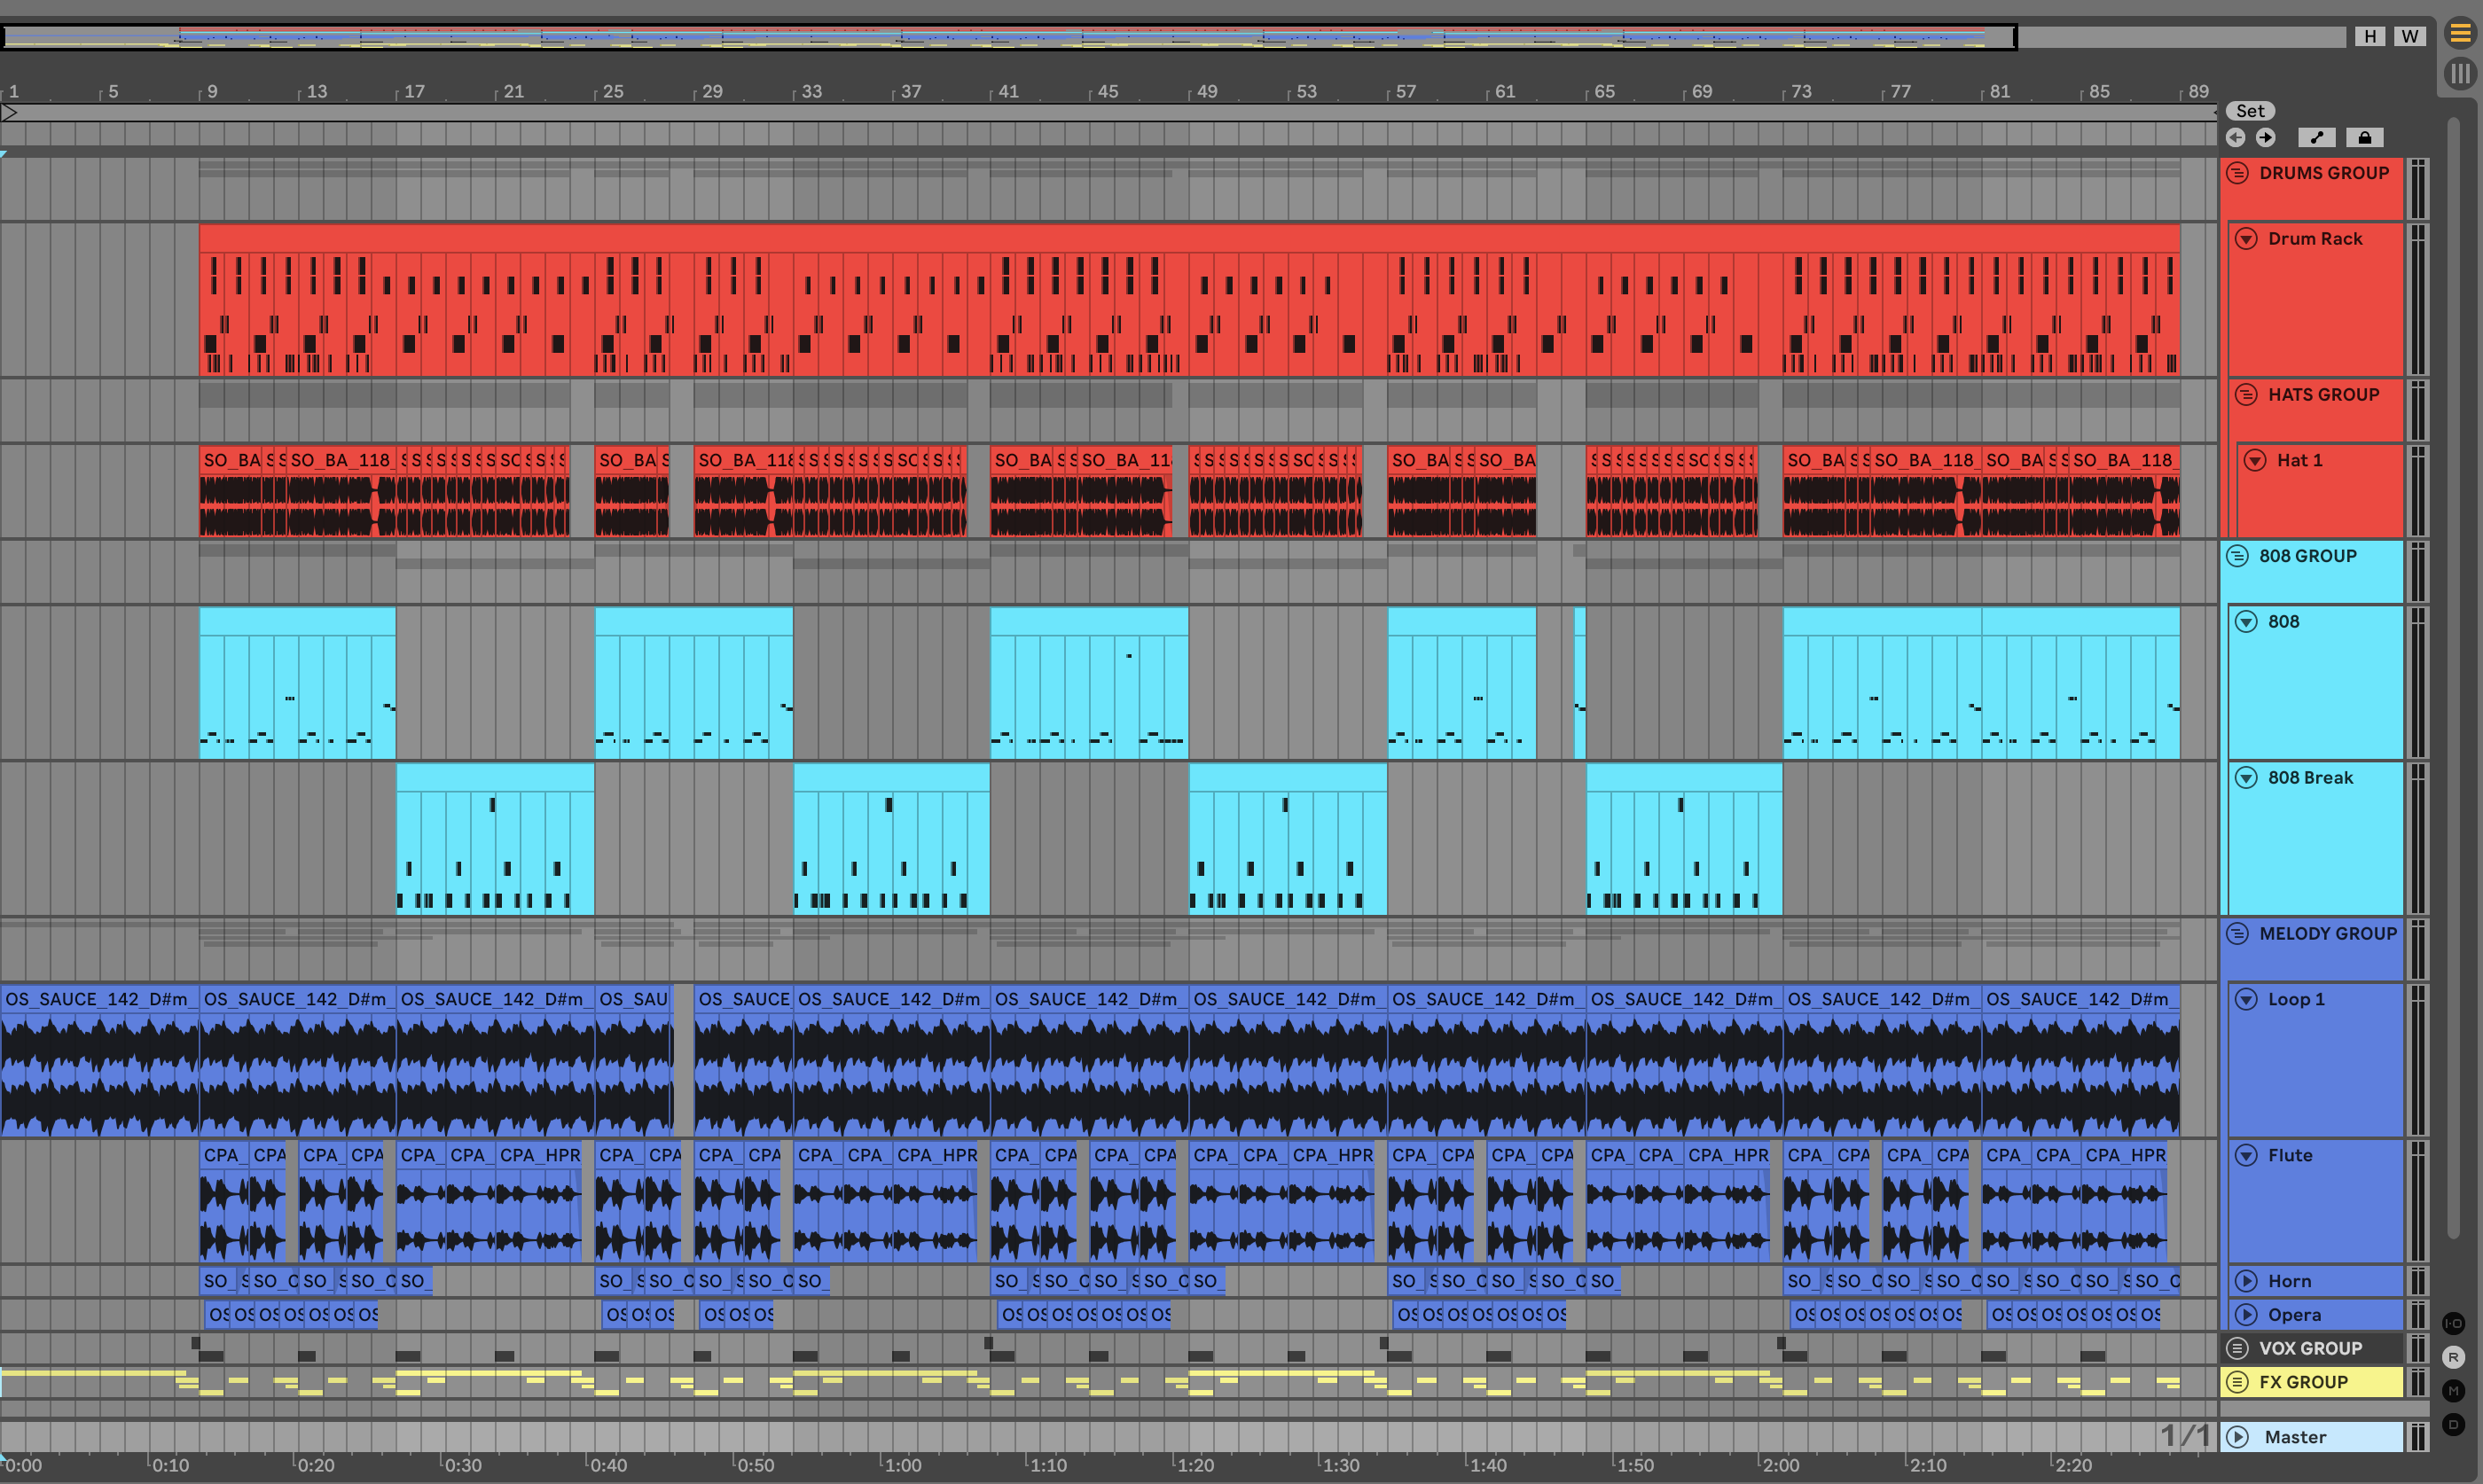
Task: Click the Drum Rack clip in arrangement
Action: (x=1188, y=300)
